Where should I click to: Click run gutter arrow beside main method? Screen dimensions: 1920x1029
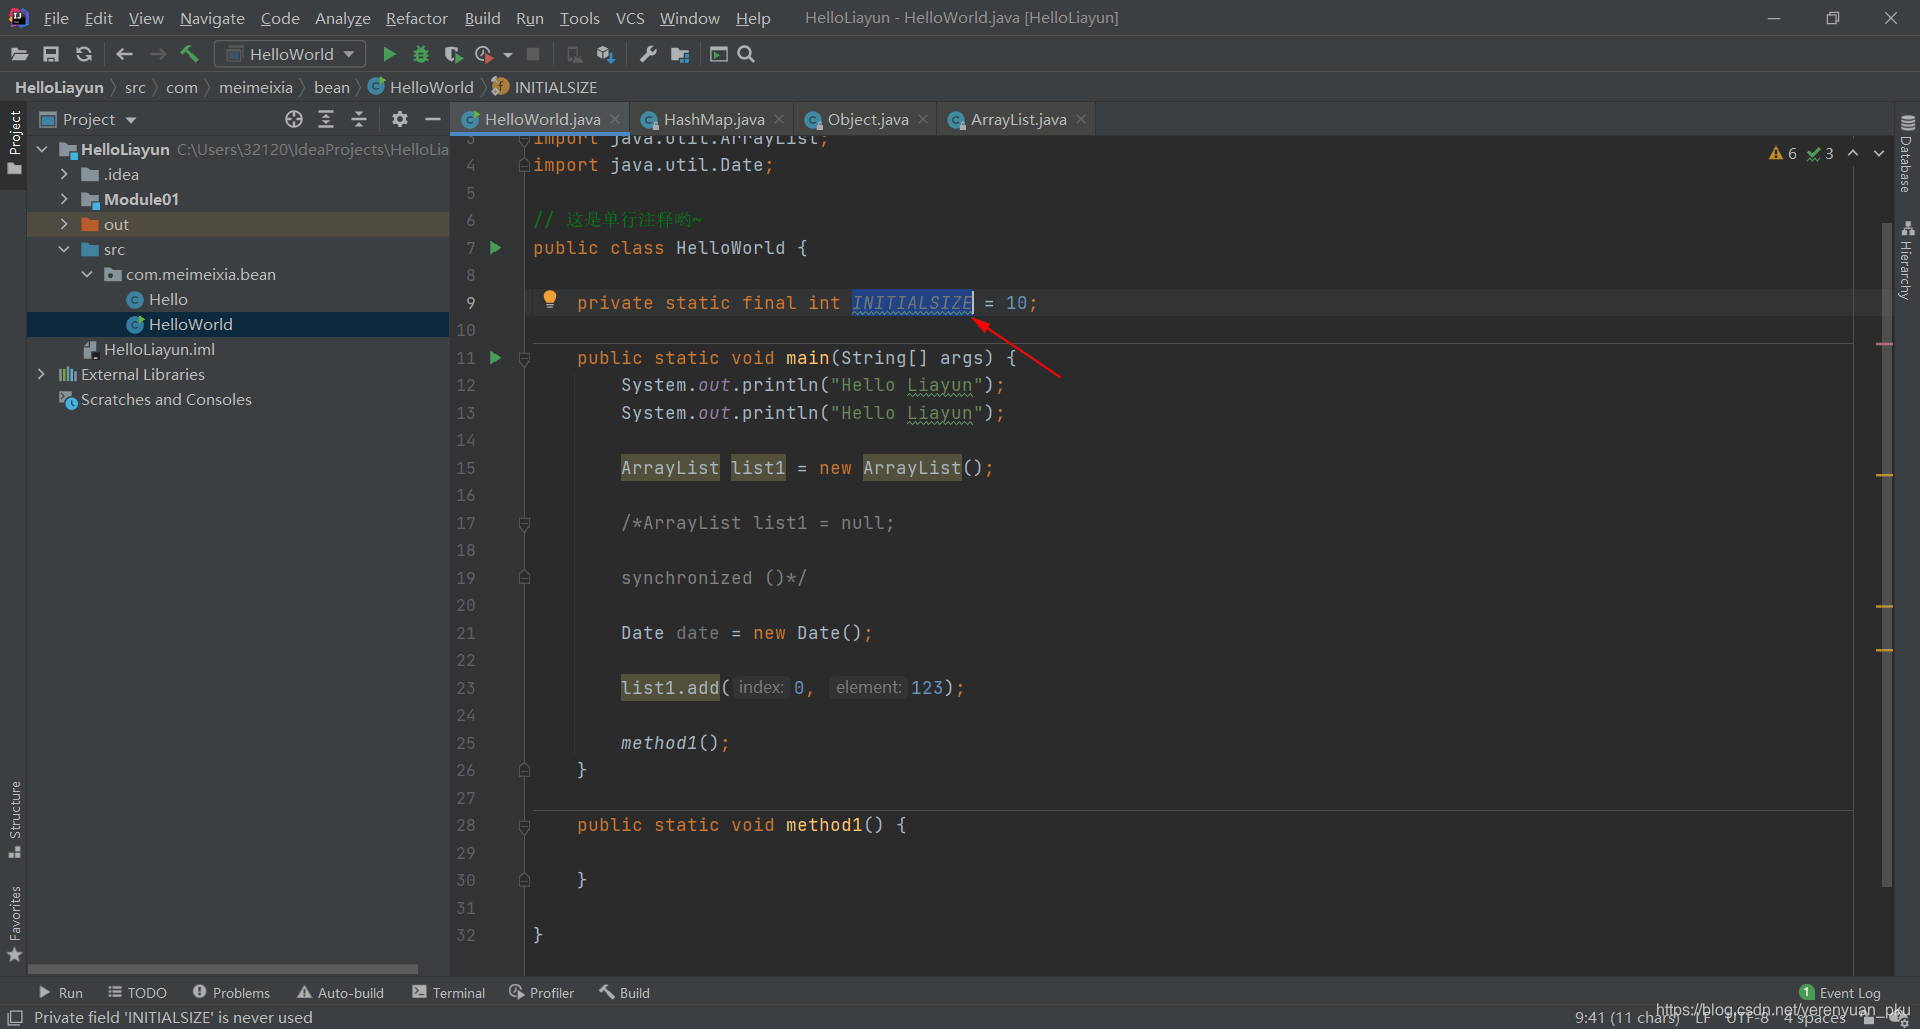coord(495,357)
